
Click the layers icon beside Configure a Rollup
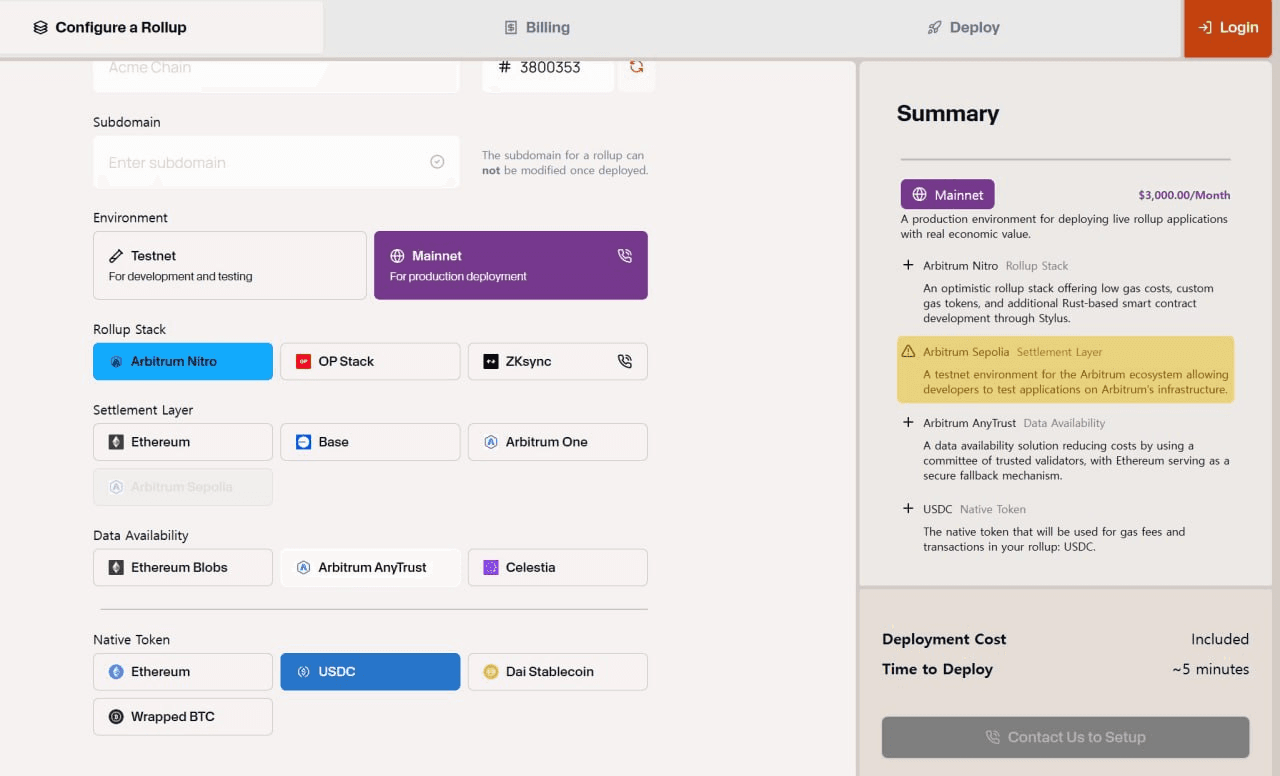[40, 28]
